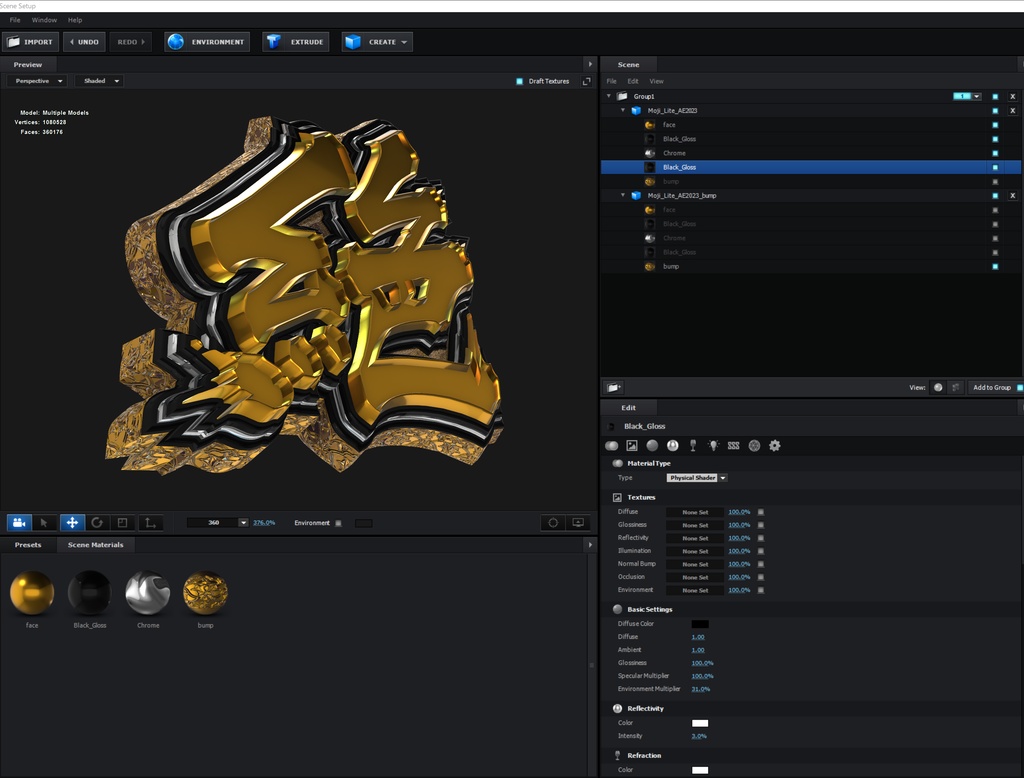Click the SSS material section icon
Screen dimensions: 1024x778
[x=733, y=446]
